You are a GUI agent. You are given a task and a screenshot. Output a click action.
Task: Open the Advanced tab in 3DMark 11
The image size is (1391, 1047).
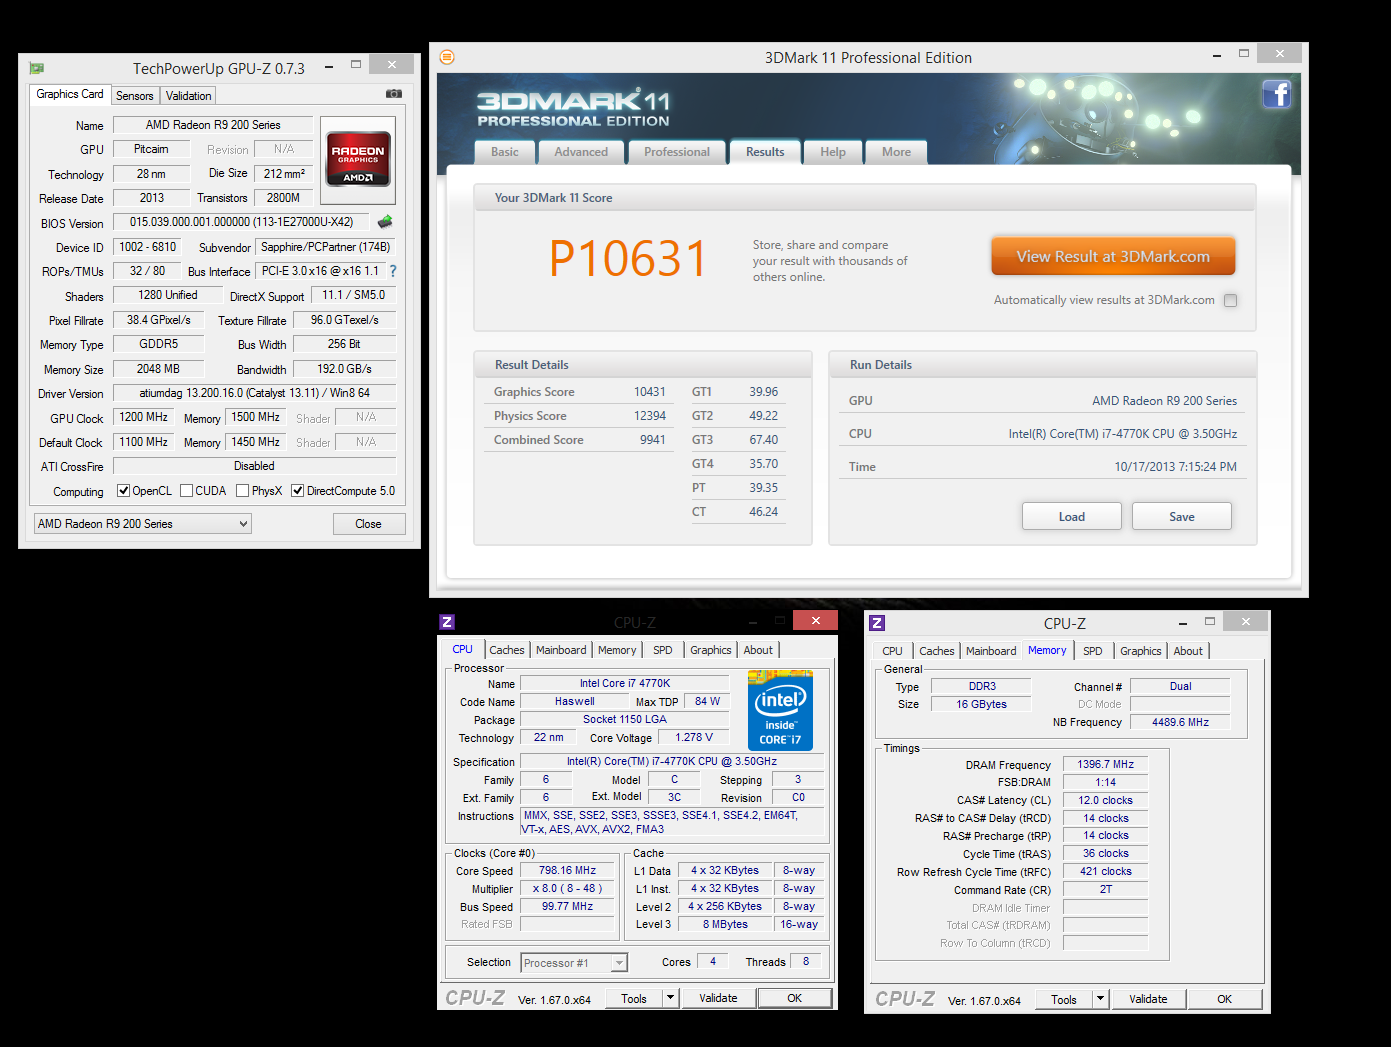tap(581, 152)
